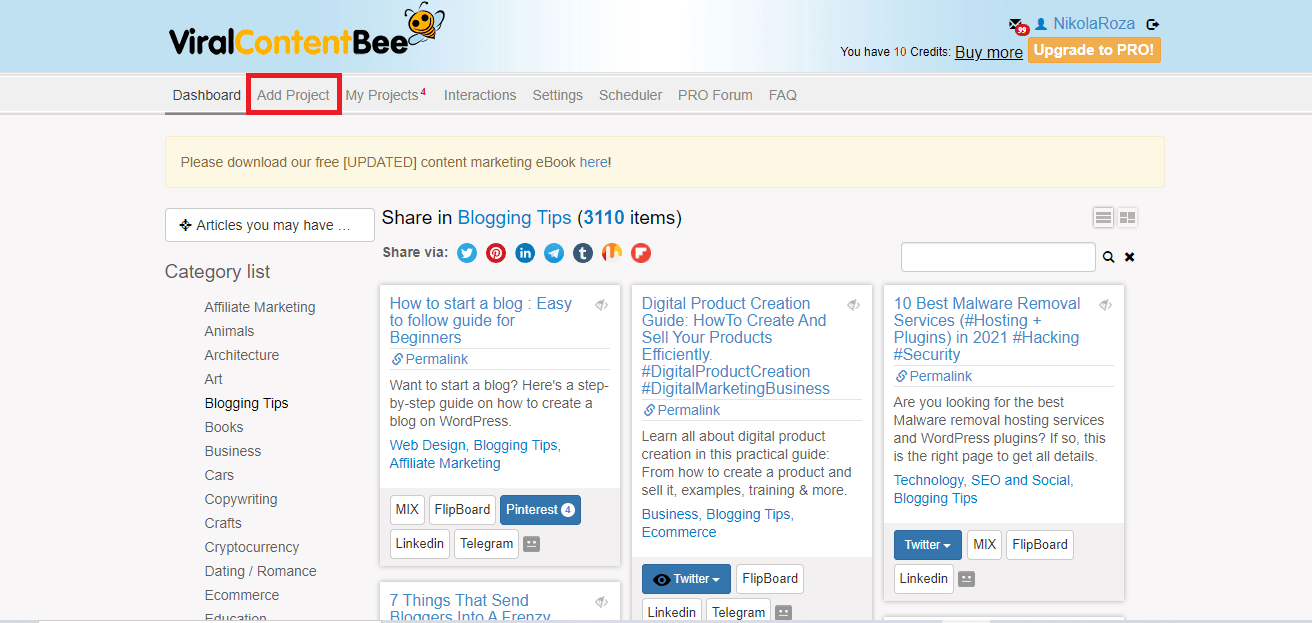Viewport: 1312px width, 623px height.
Task: Open the Interactions tab
Action: [480, 95]
